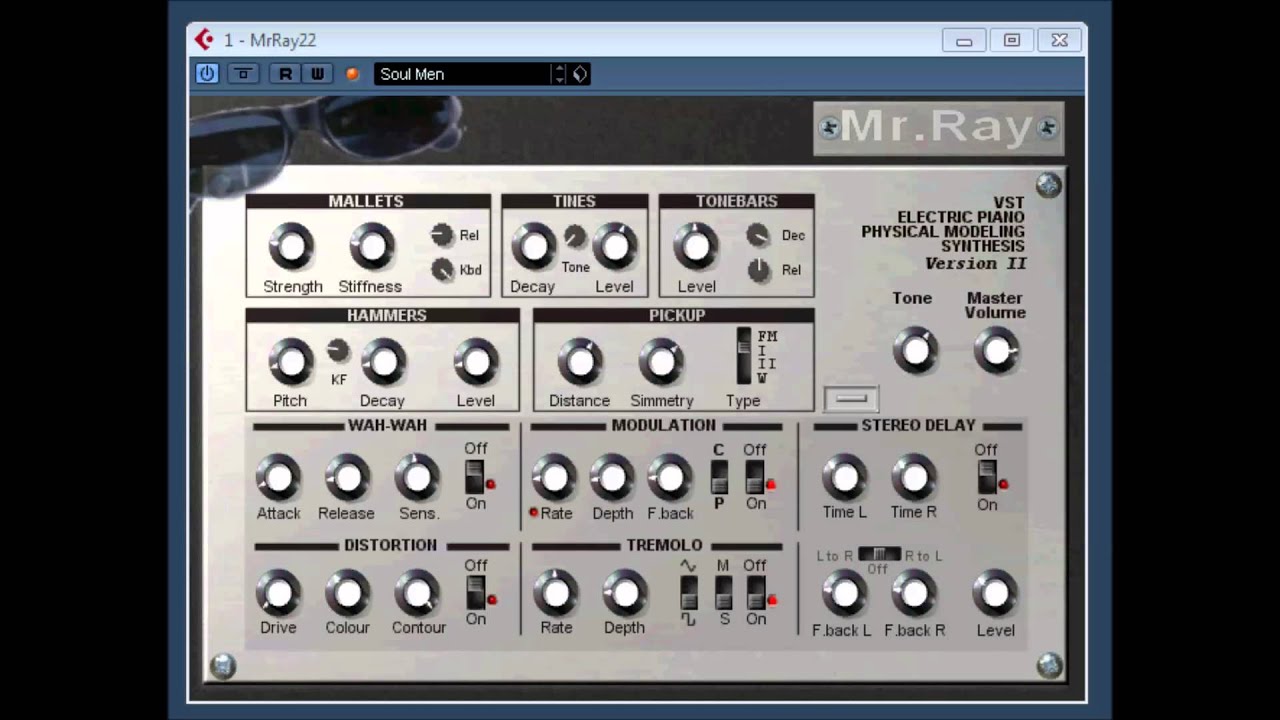This screenshot has height=720, width=1280.
Task: Click the Pickup Type selector switch
Action: (x=744, y=356)
